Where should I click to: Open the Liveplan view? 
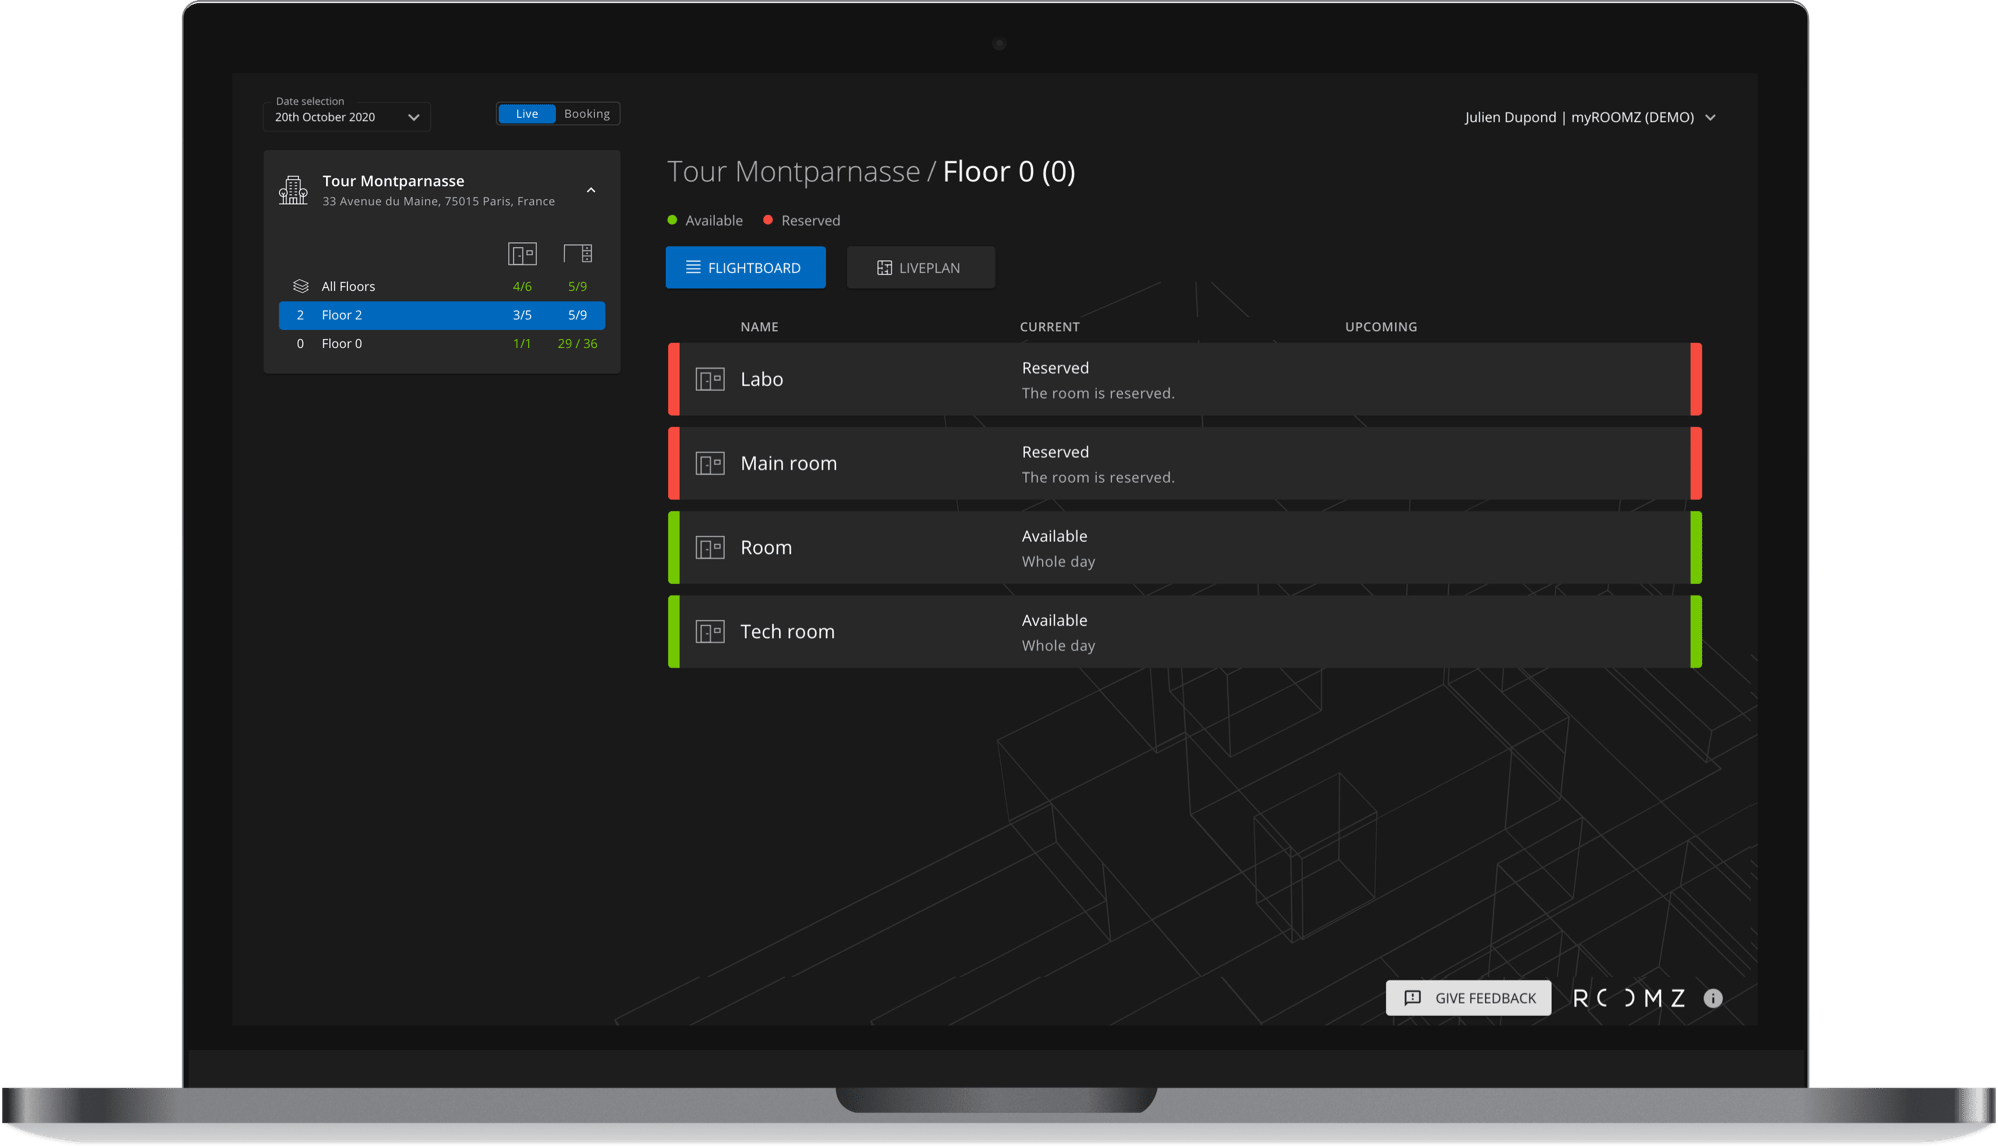(x=920, y=267)
